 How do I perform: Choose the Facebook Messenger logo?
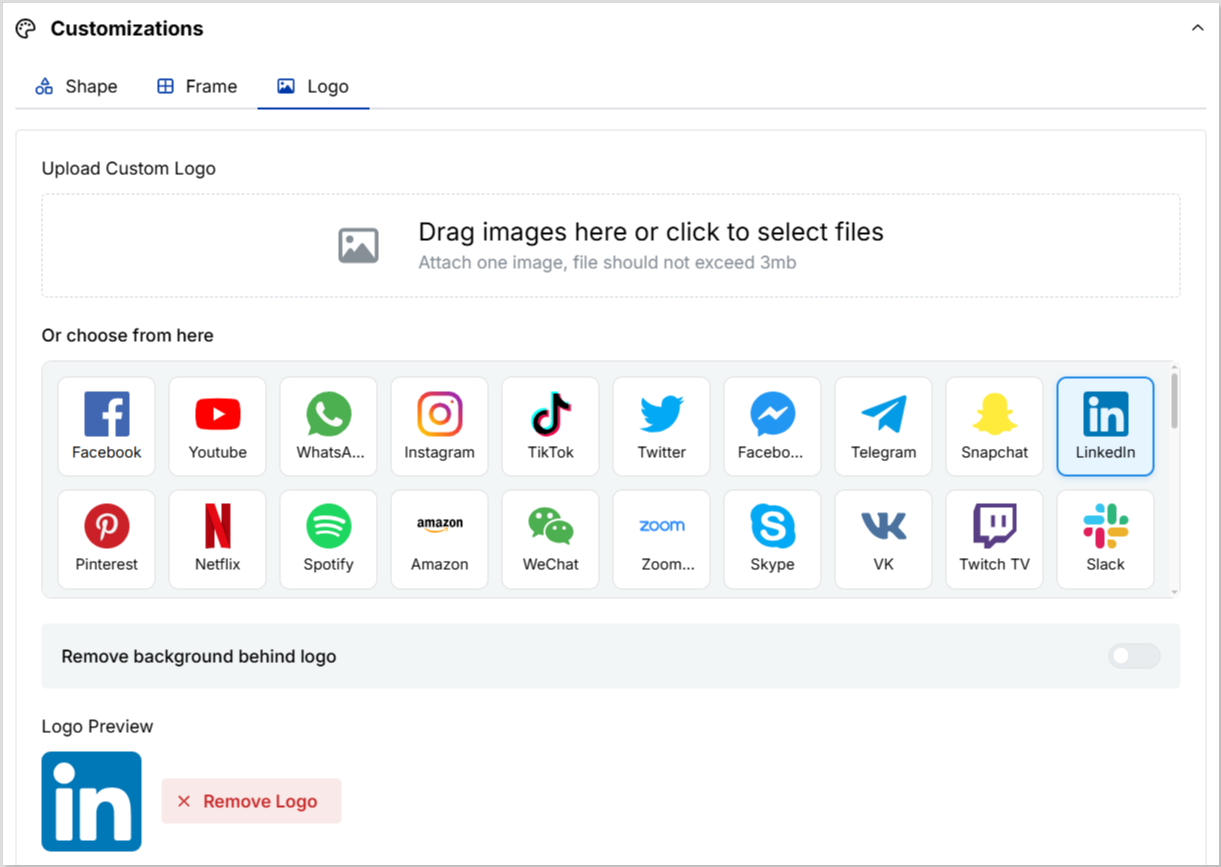tap(772, 426)
